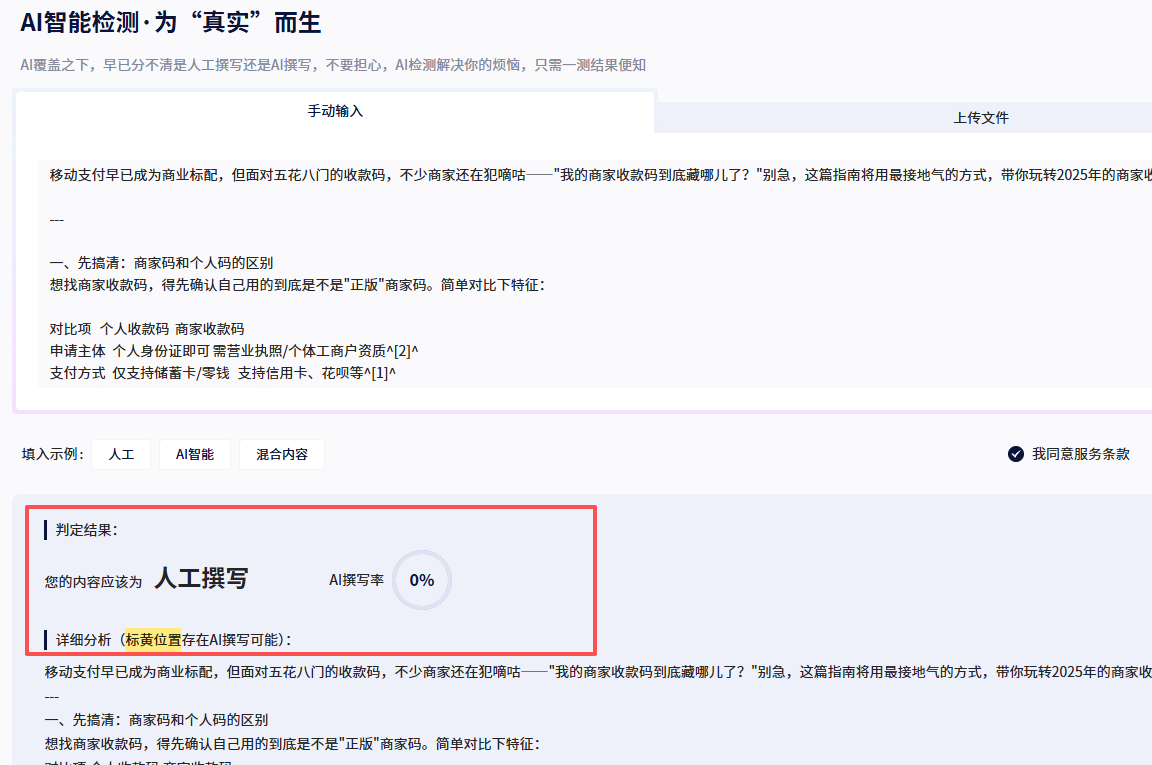
Task: Click the 人工撰写 result text
Action: pyautogui.click(x=200, y=578)
